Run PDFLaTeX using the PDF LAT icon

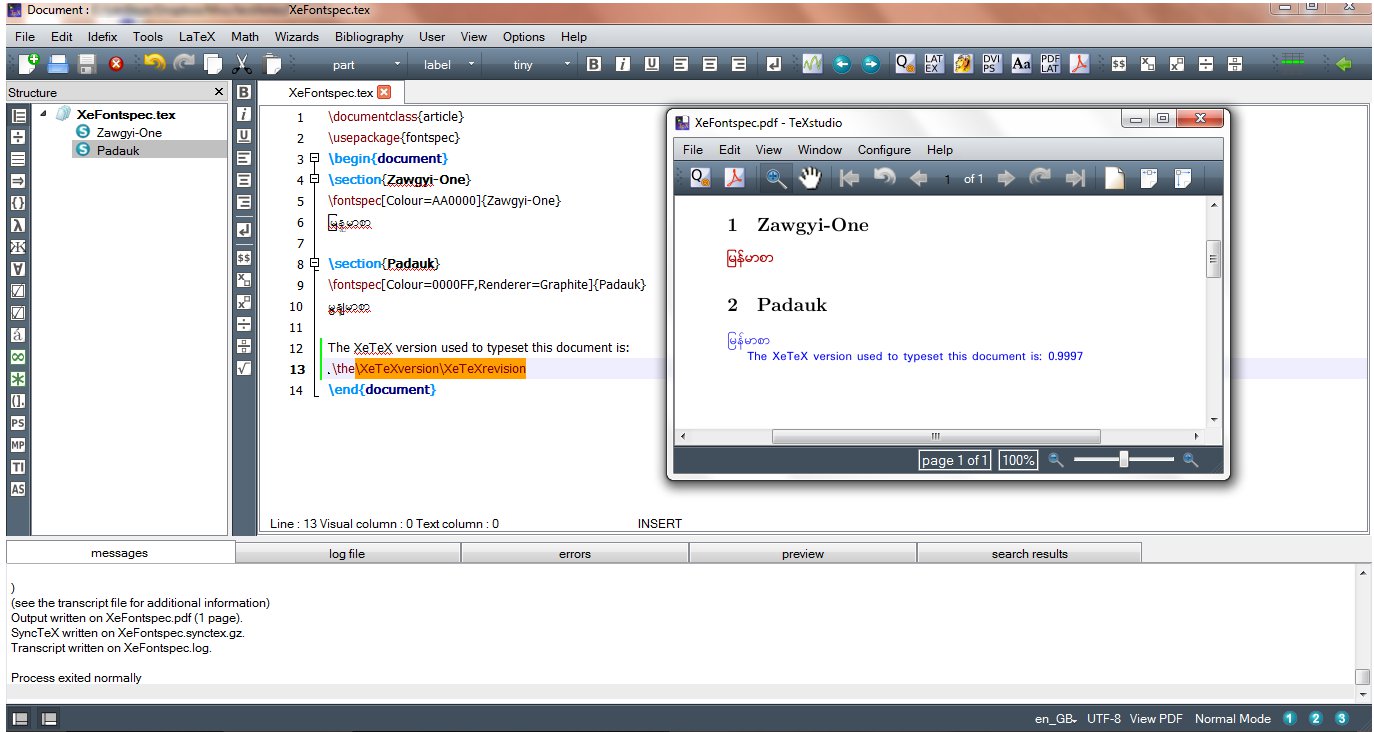(1050, 64)
